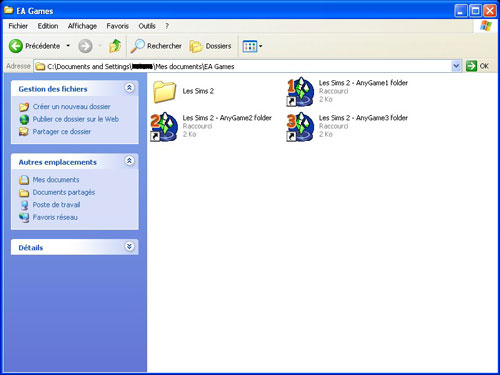Click the Windows flag logo
The image size is (500, 375).
click(486, 26)
